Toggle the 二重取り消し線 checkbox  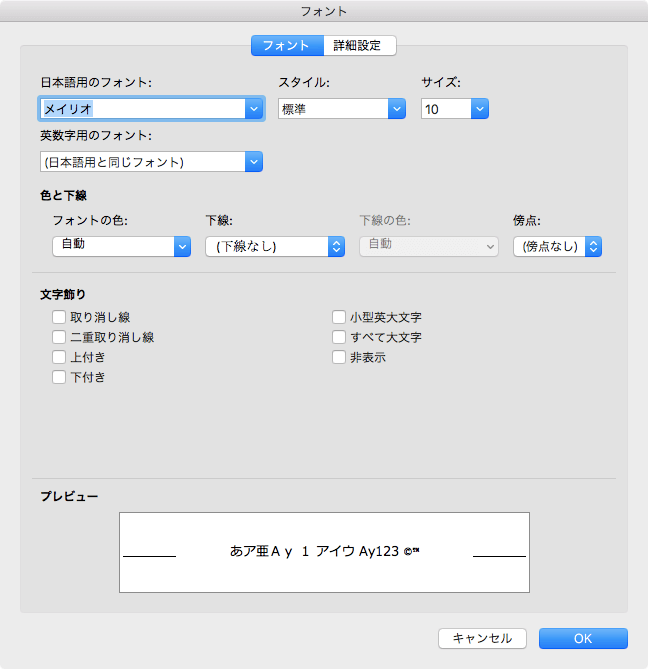(59, 338)
